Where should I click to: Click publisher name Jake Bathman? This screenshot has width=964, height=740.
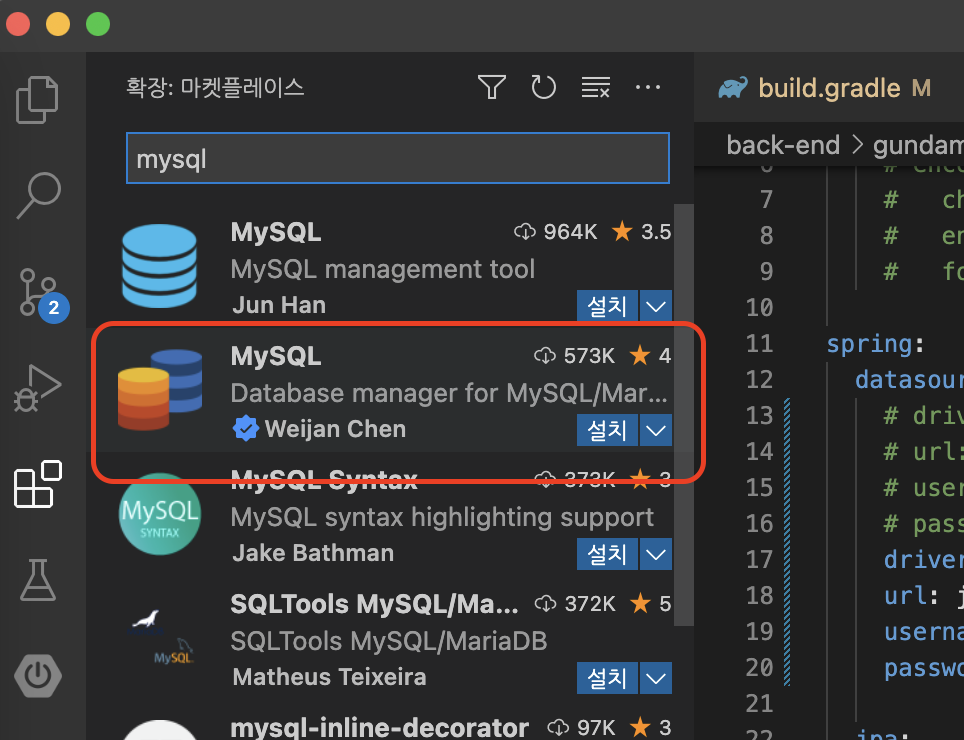pyautogui.click(x=313, y=553)
